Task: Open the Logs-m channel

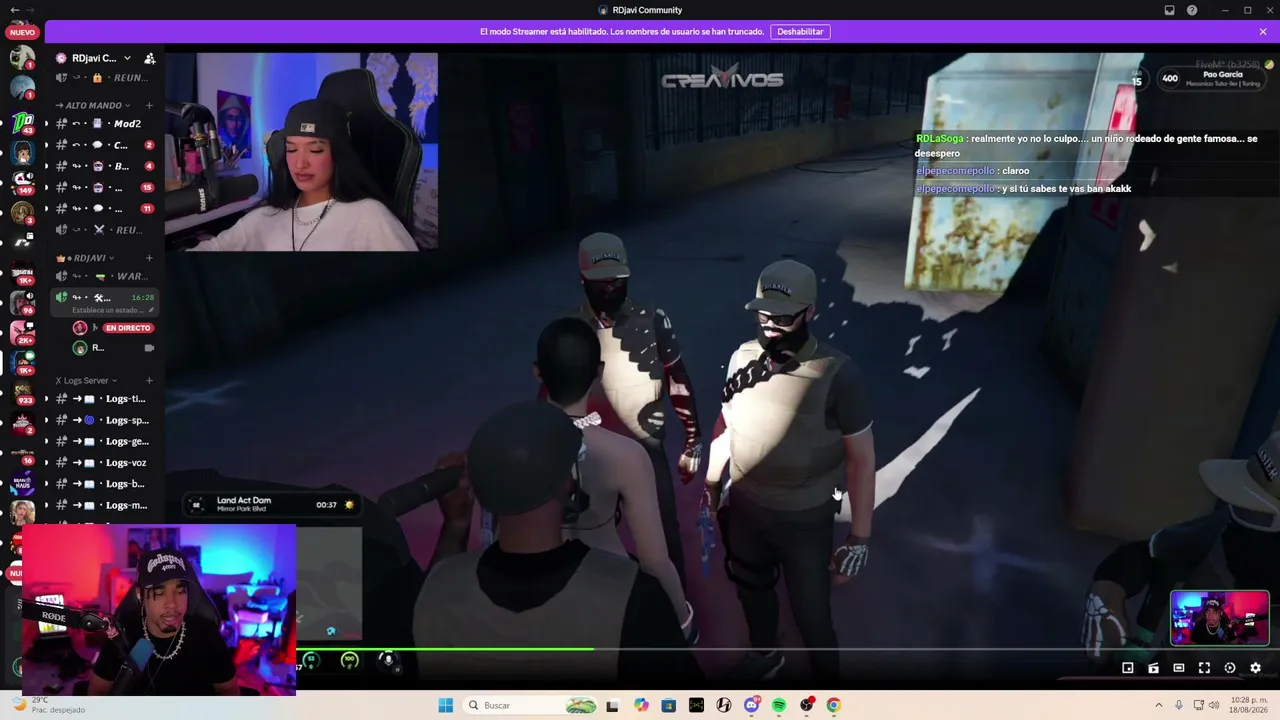Action: tap(104, 505)
